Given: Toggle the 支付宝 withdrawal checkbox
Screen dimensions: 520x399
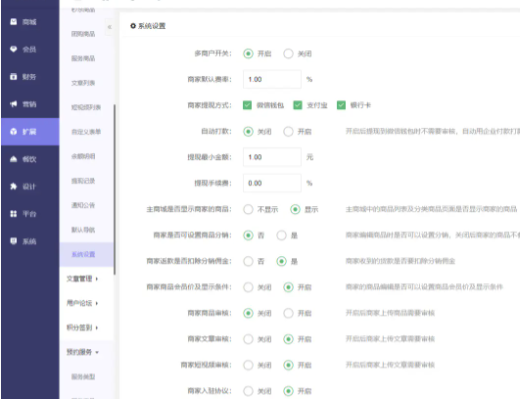Looking at the screenshot, I should click(297, 105).
